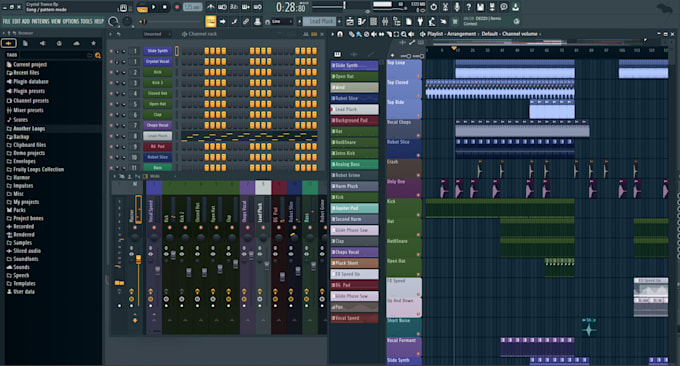The image size is (680, 366).
Task: Click the chat bubble icon in top toolbar
Action: tap(503, 7)
